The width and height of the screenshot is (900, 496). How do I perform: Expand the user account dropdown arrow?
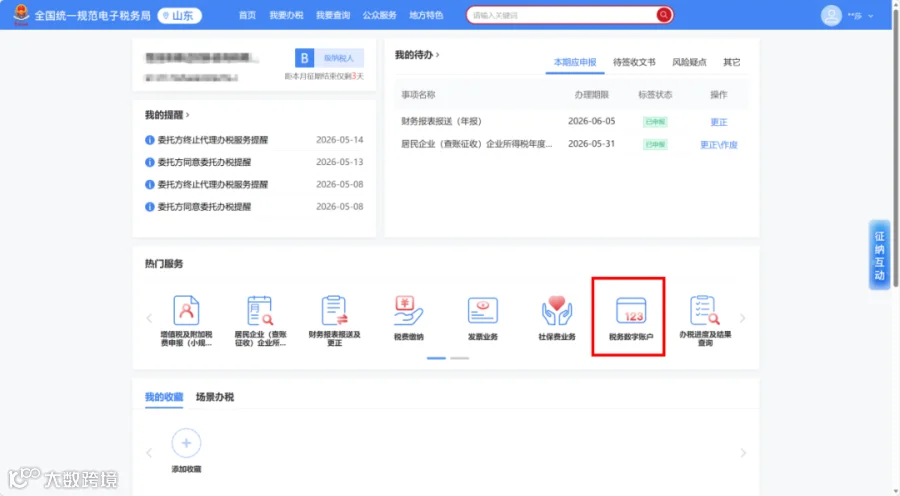871,16
